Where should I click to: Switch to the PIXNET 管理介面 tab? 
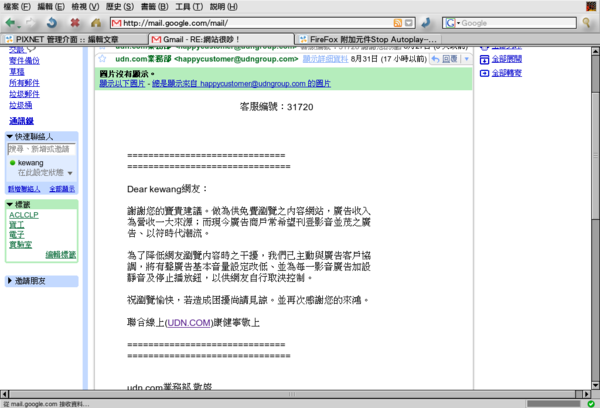click(x=75, y=39)
